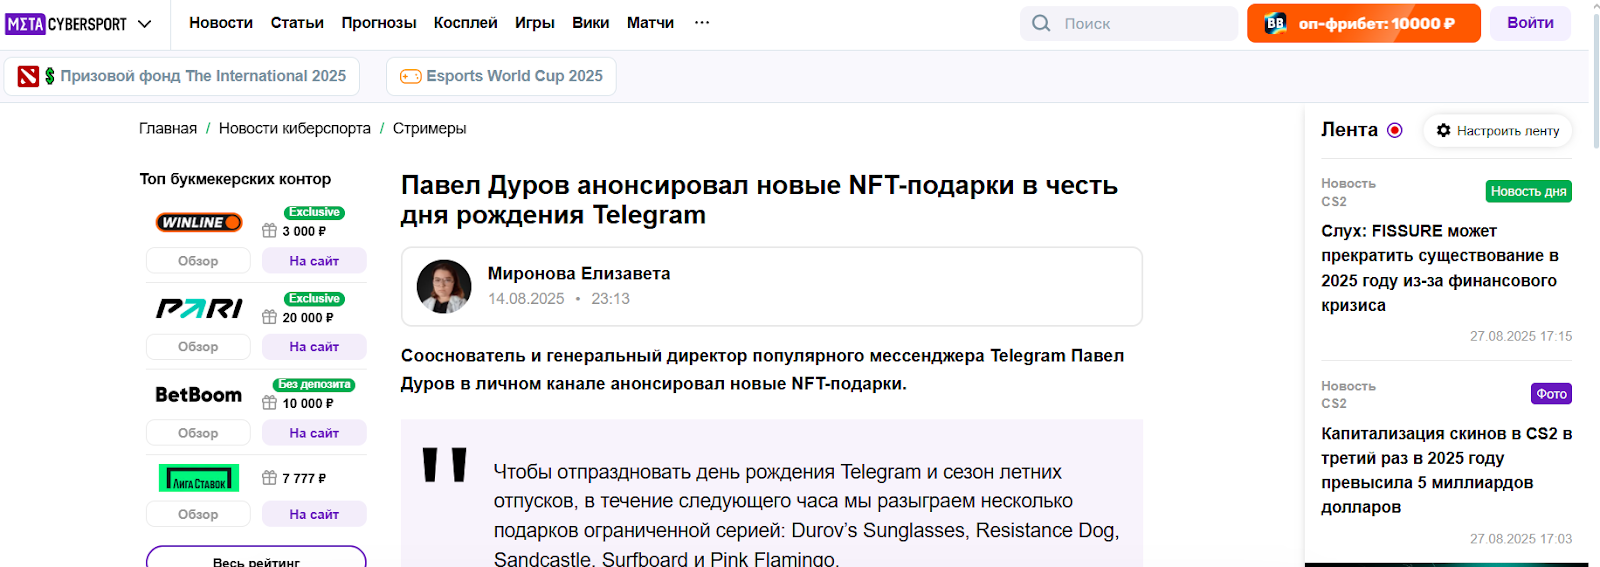This screenshot has width=1600, height=567.
Task: Go to the Матчи menu item
Action: (650, 23)
